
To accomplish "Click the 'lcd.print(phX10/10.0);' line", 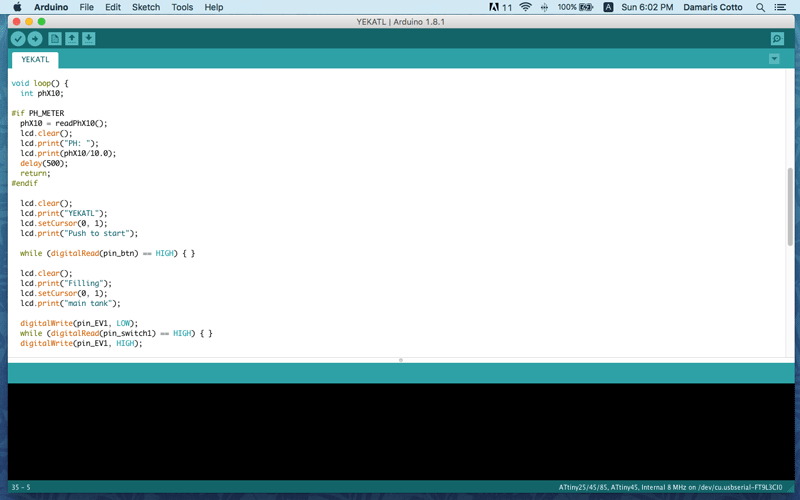I will click(68, 153).
